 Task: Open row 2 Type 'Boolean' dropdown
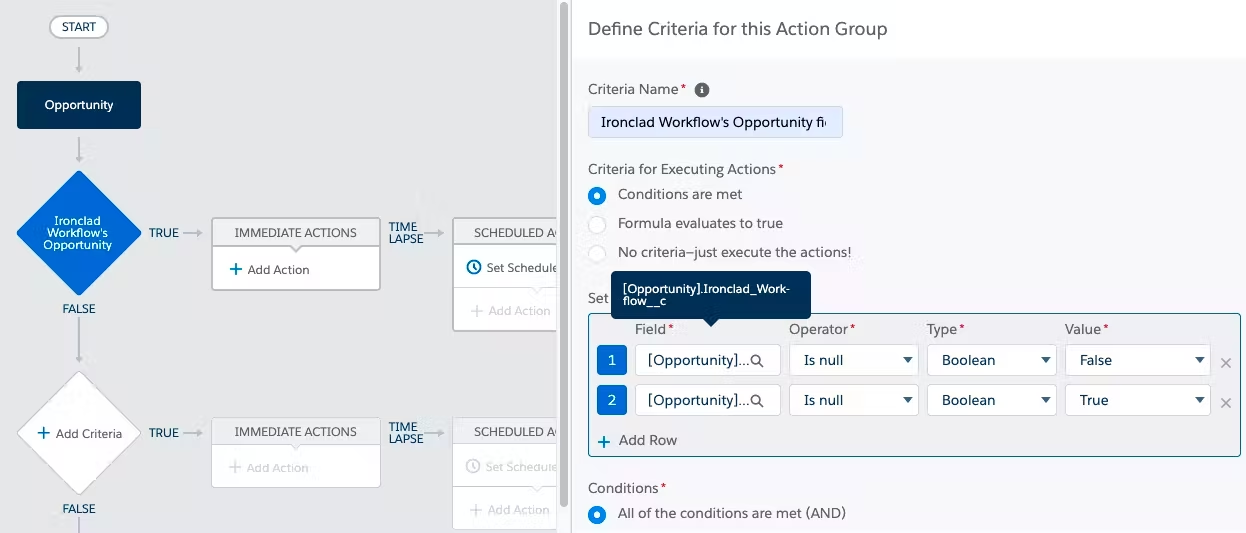click(x=992, y=400)
